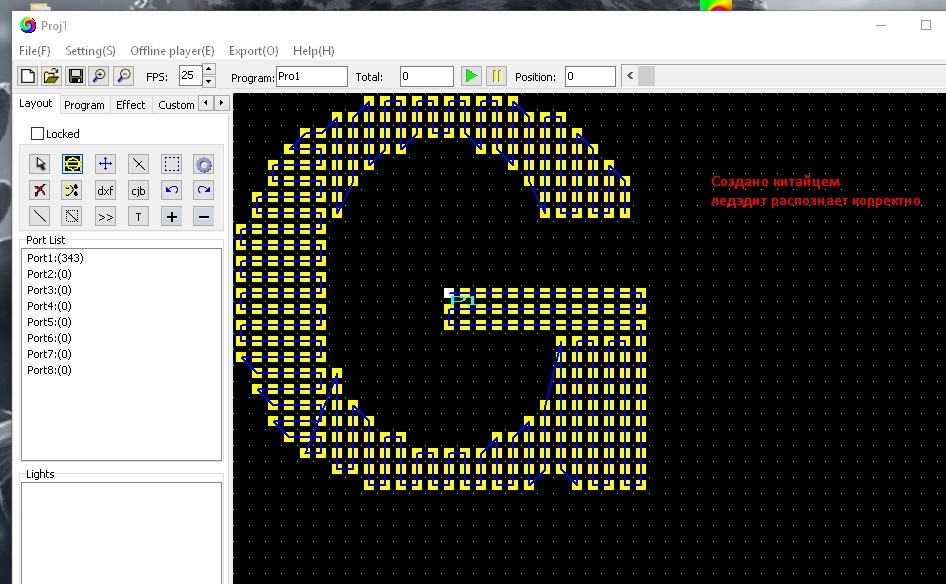
Task: Click the red X delete tool
Action: point(40,191)
